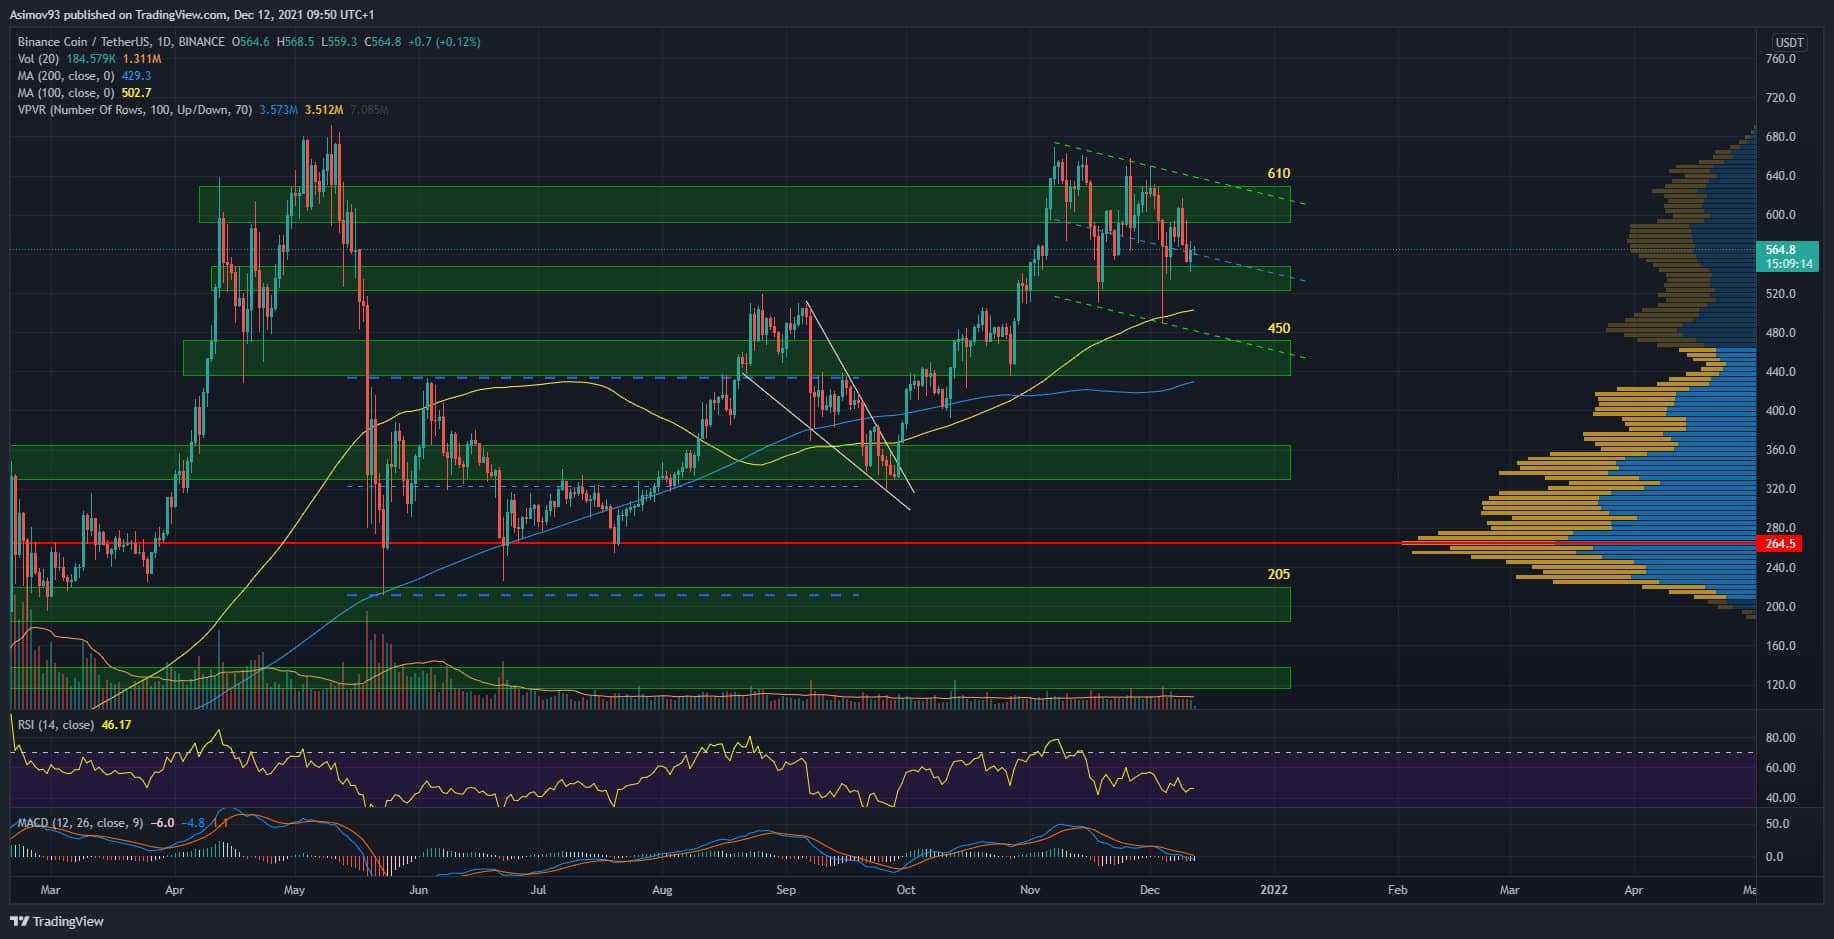Click the MACD histogram value -6.0
Screen dimensions: 1834x939
[162, 823]
